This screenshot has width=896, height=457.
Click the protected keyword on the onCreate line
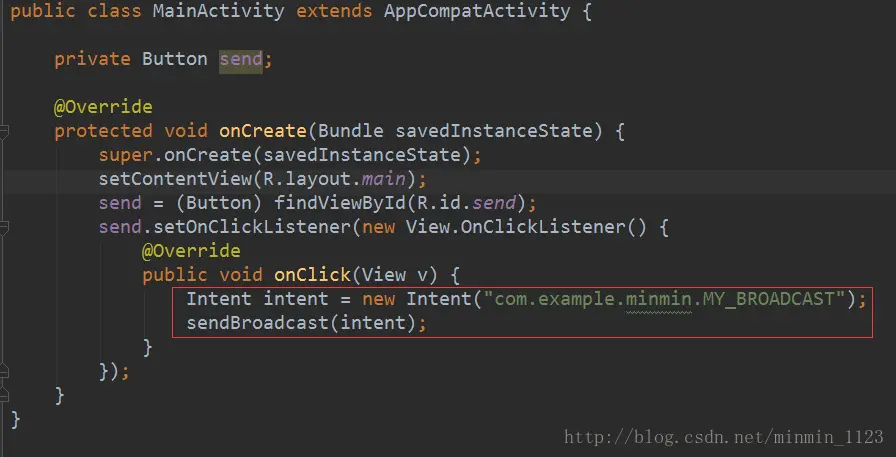click(103, 131)
